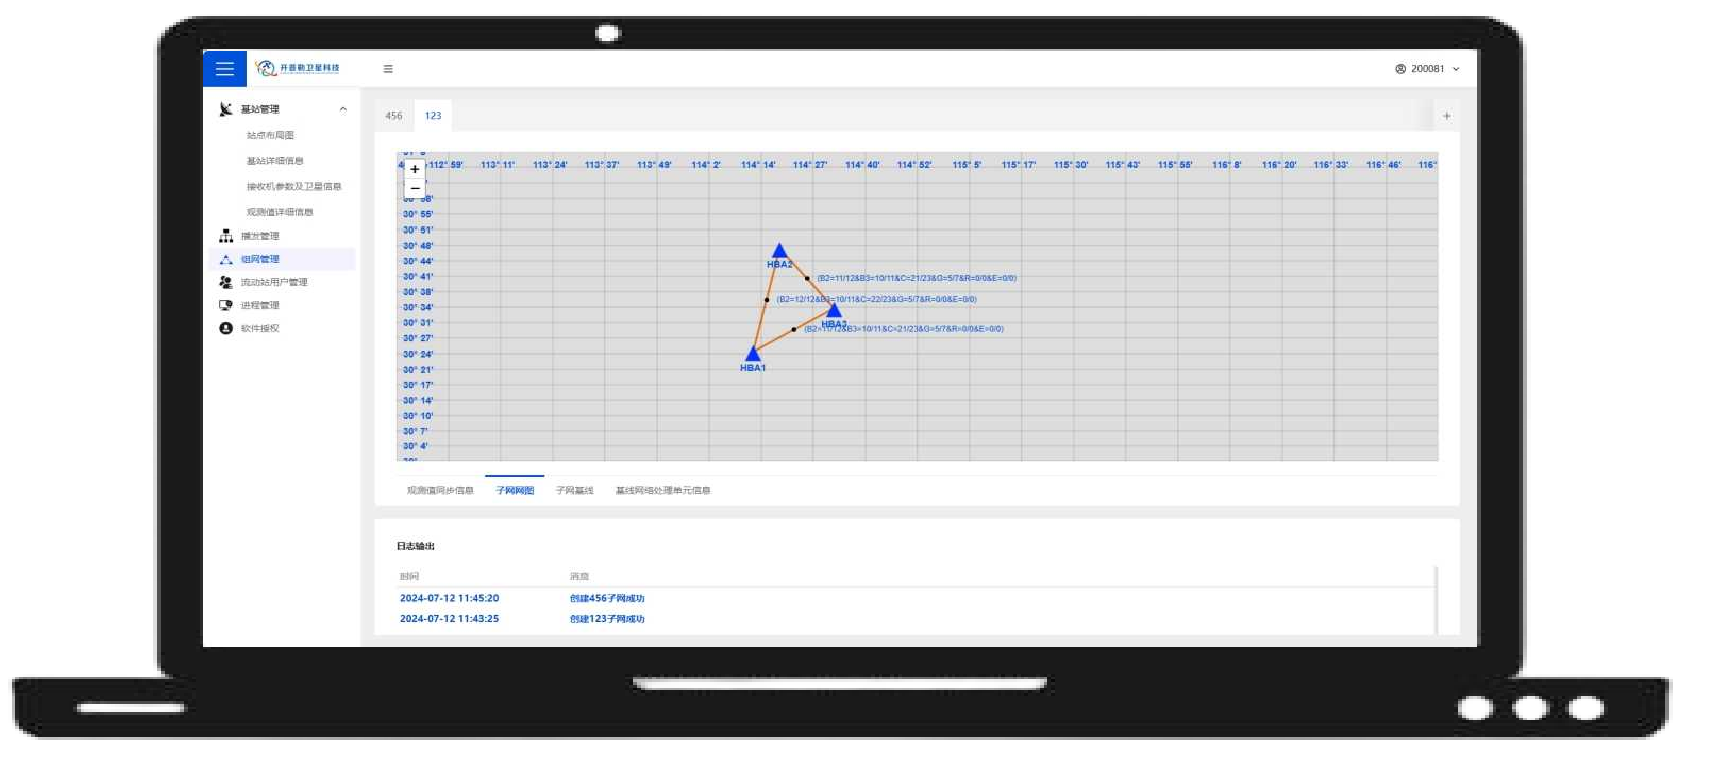Click log message 创建123子网成功
Screen dimensions: 1716x767
(607, 619)
